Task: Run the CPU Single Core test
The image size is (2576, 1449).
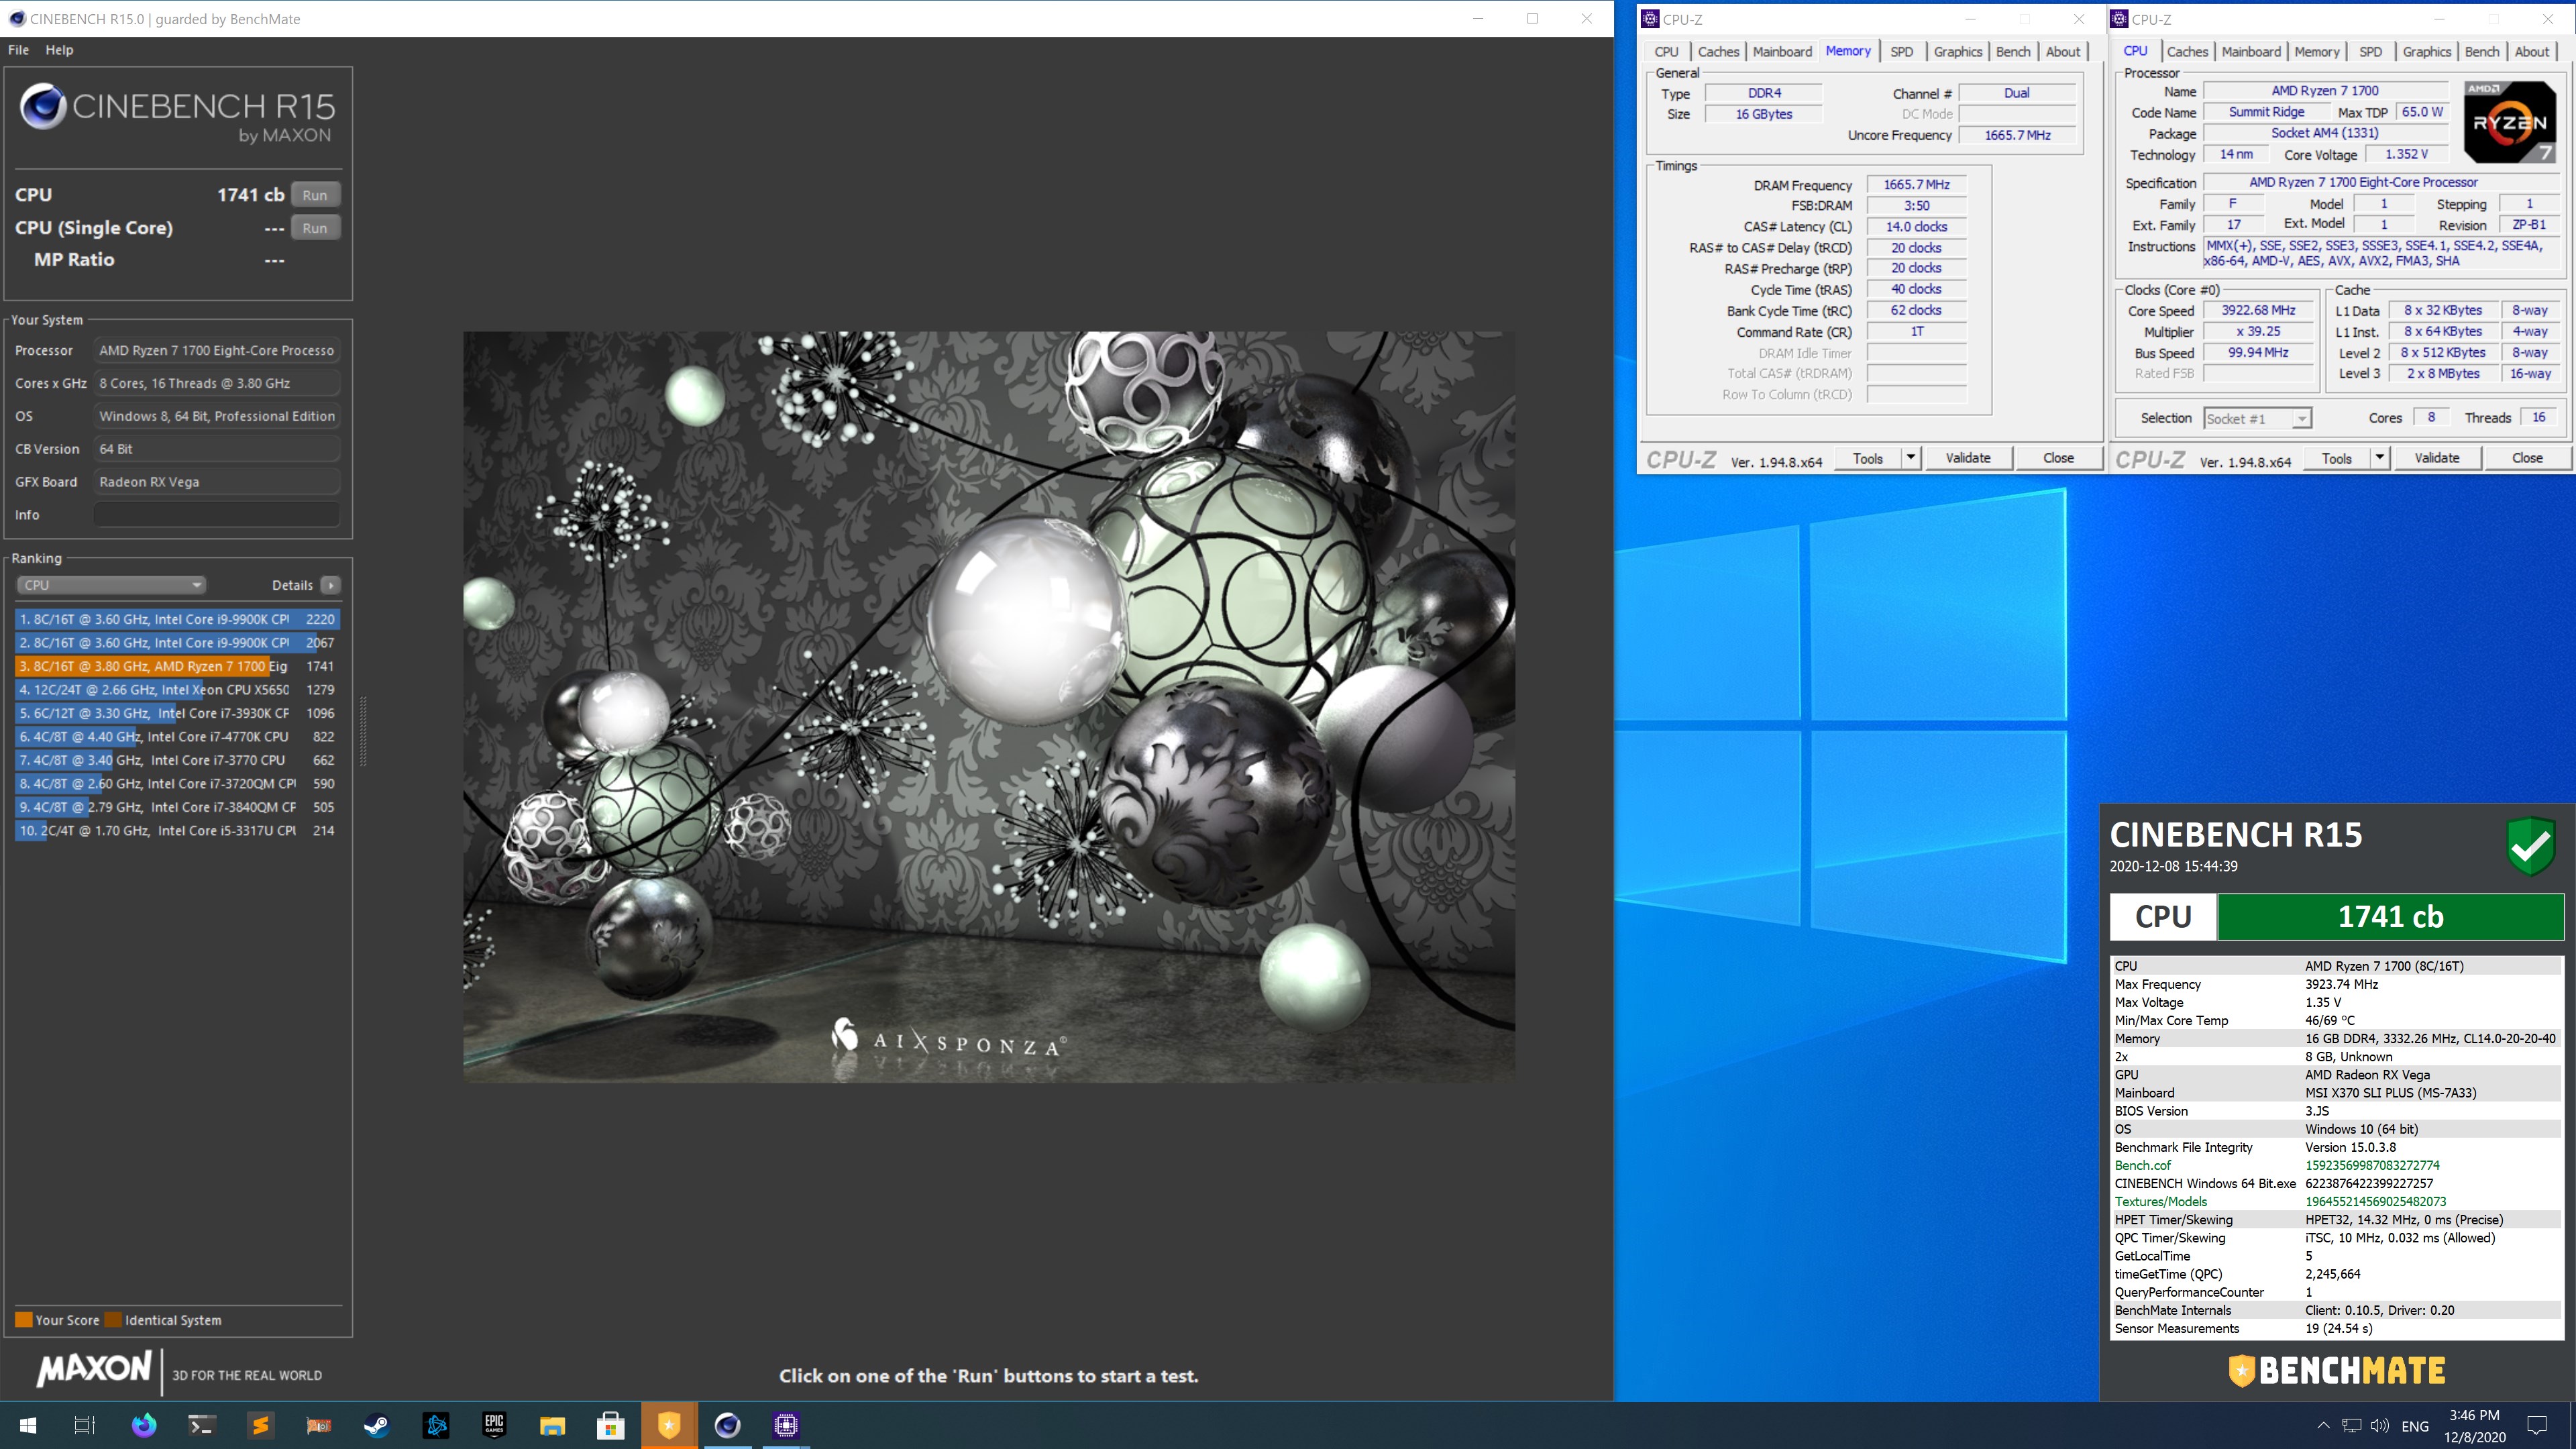Action: (x=315, y=228)
